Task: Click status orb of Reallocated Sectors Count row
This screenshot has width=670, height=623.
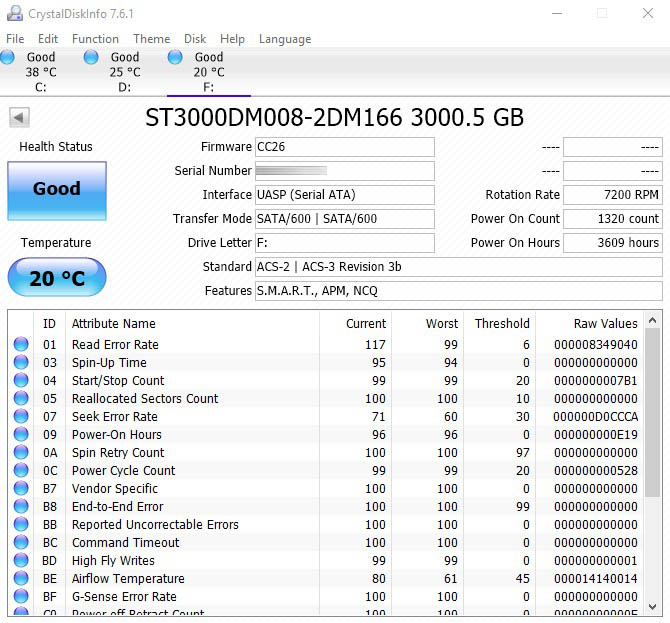Action: click(x=21, y=398)
